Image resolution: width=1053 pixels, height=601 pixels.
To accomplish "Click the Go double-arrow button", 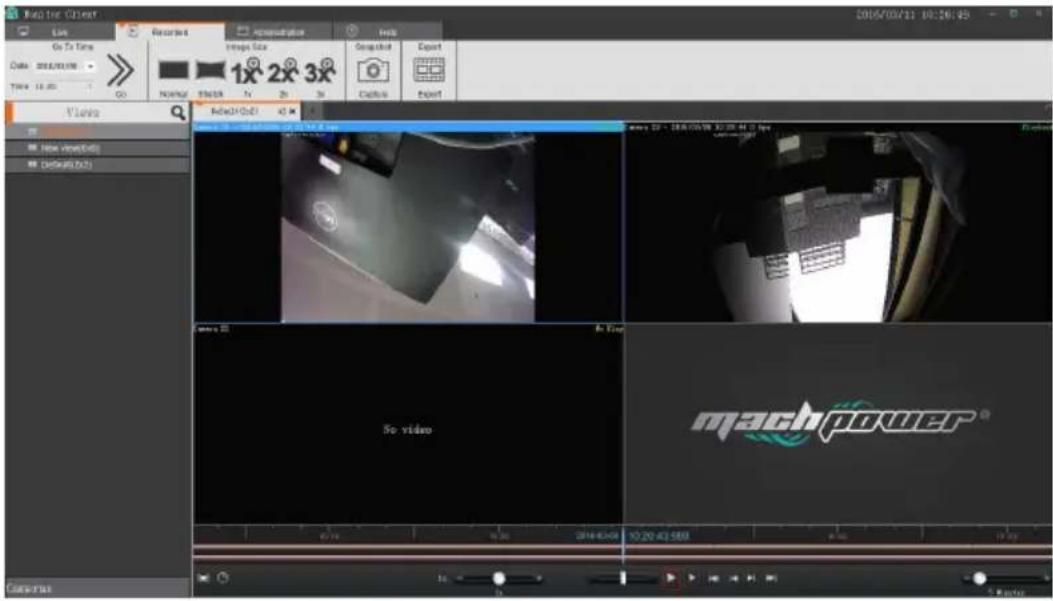I will point(120,70).
